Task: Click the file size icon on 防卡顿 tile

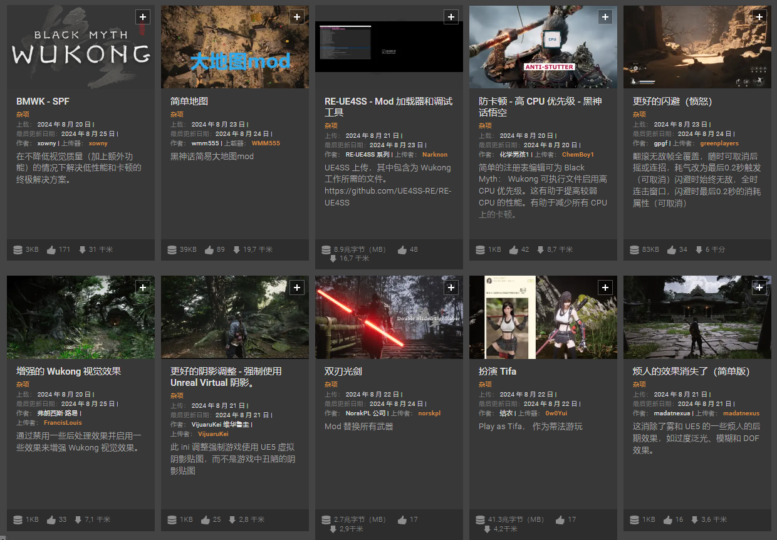Action: pyautogui.click(x=479, y=249)
